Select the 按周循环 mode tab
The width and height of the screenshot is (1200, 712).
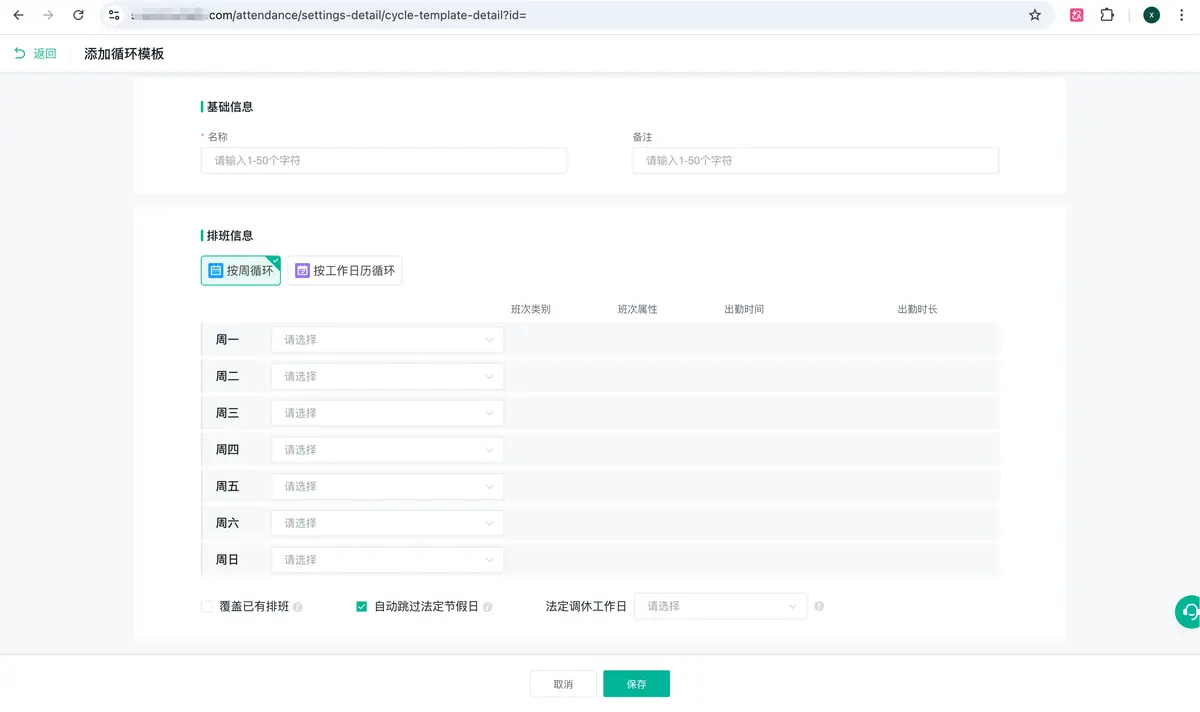coord(241,270)
